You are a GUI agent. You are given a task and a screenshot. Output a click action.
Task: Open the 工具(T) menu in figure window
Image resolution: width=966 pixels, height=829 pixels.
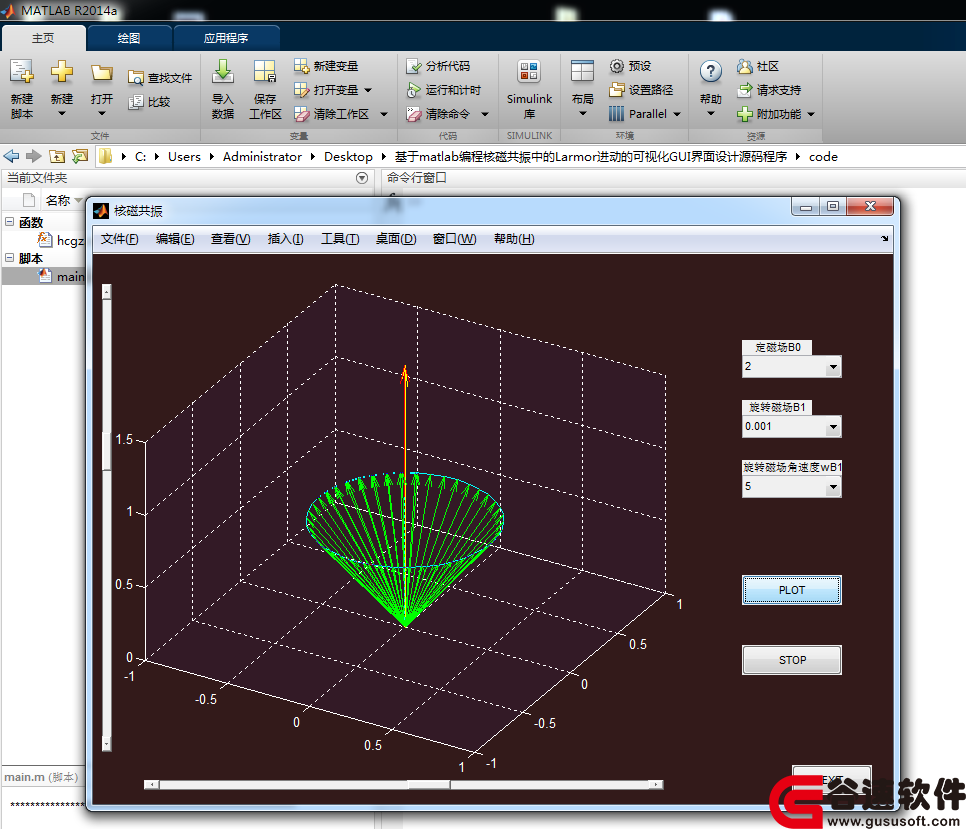point(340,239)
